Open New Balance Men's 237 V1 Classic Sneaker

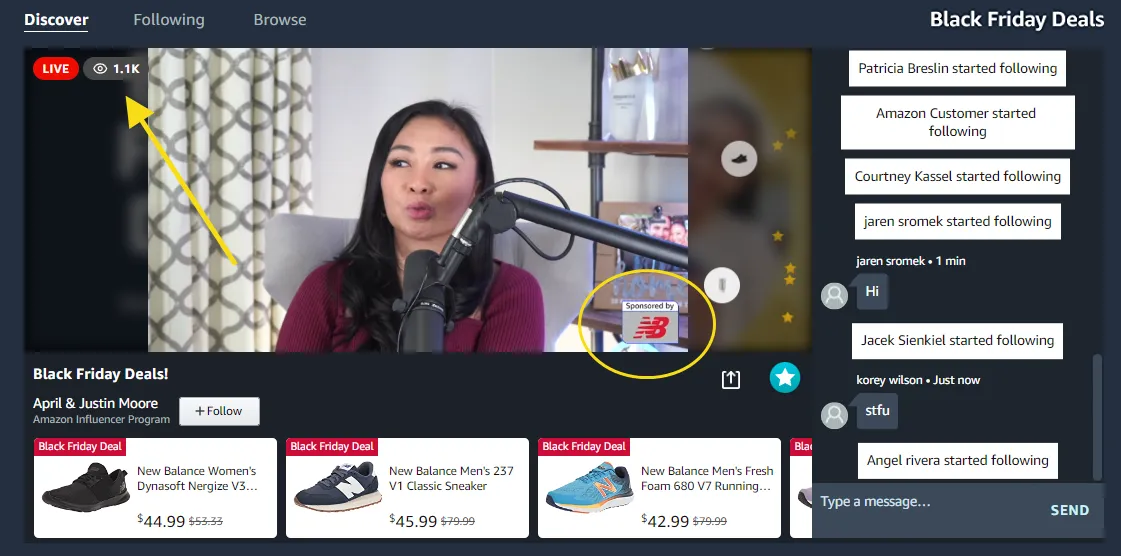coord(407,488)
